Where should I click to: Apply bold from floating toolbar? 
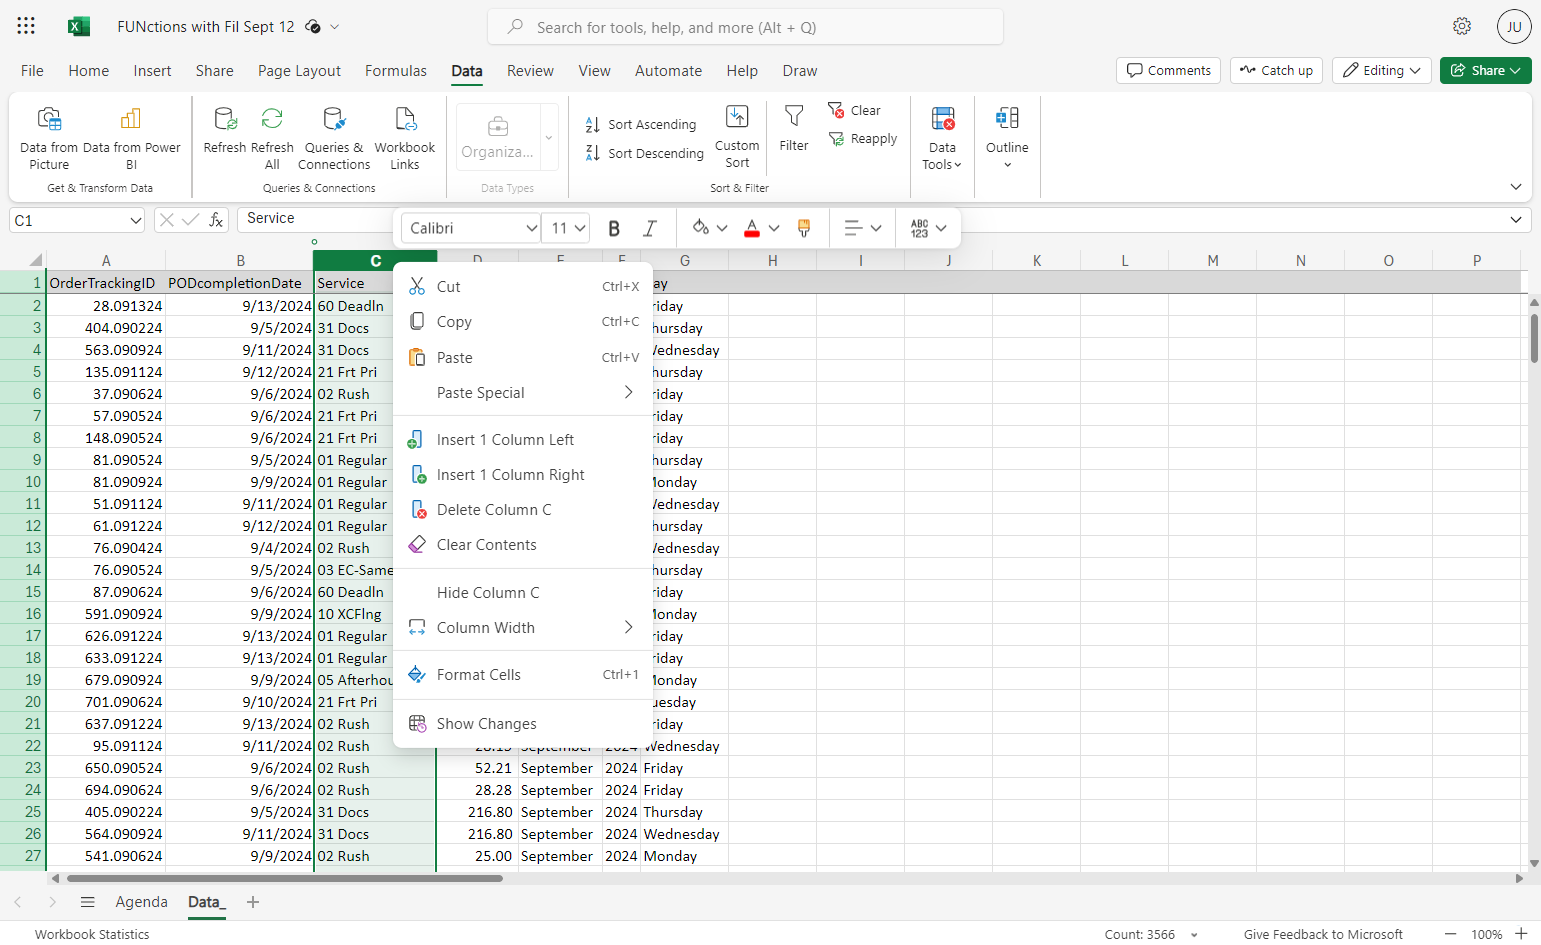tap(614, 228)
